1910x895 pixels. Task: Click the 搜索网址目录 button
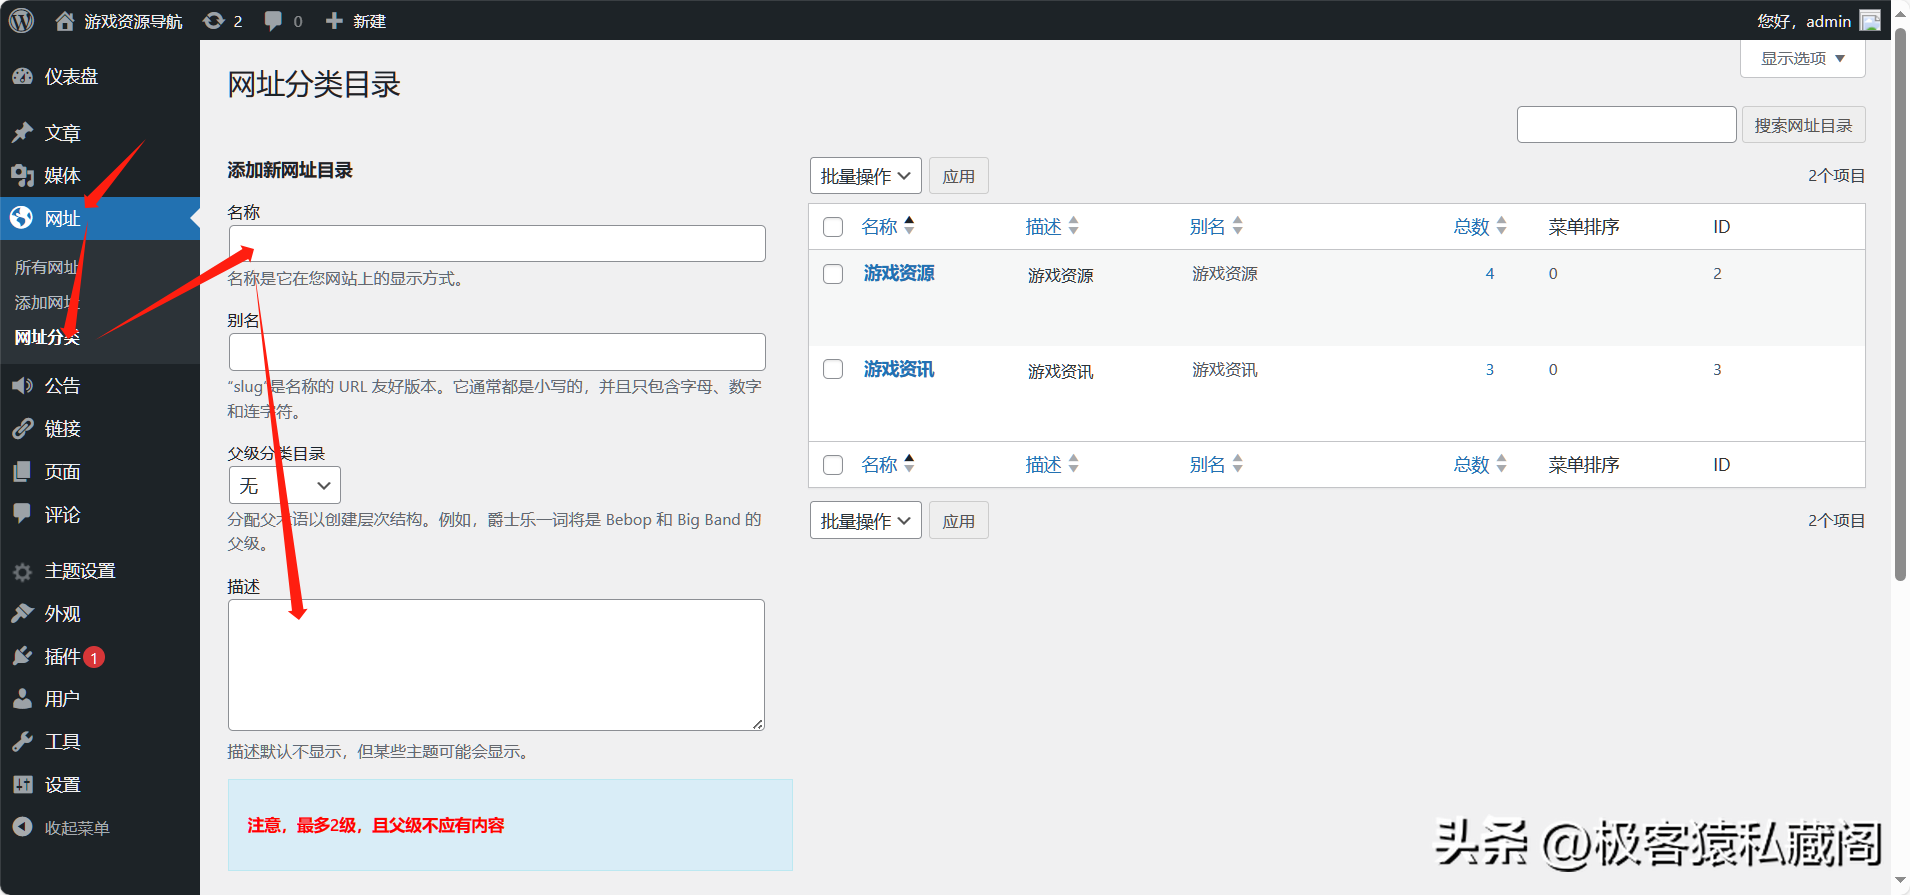(1803, 125)
